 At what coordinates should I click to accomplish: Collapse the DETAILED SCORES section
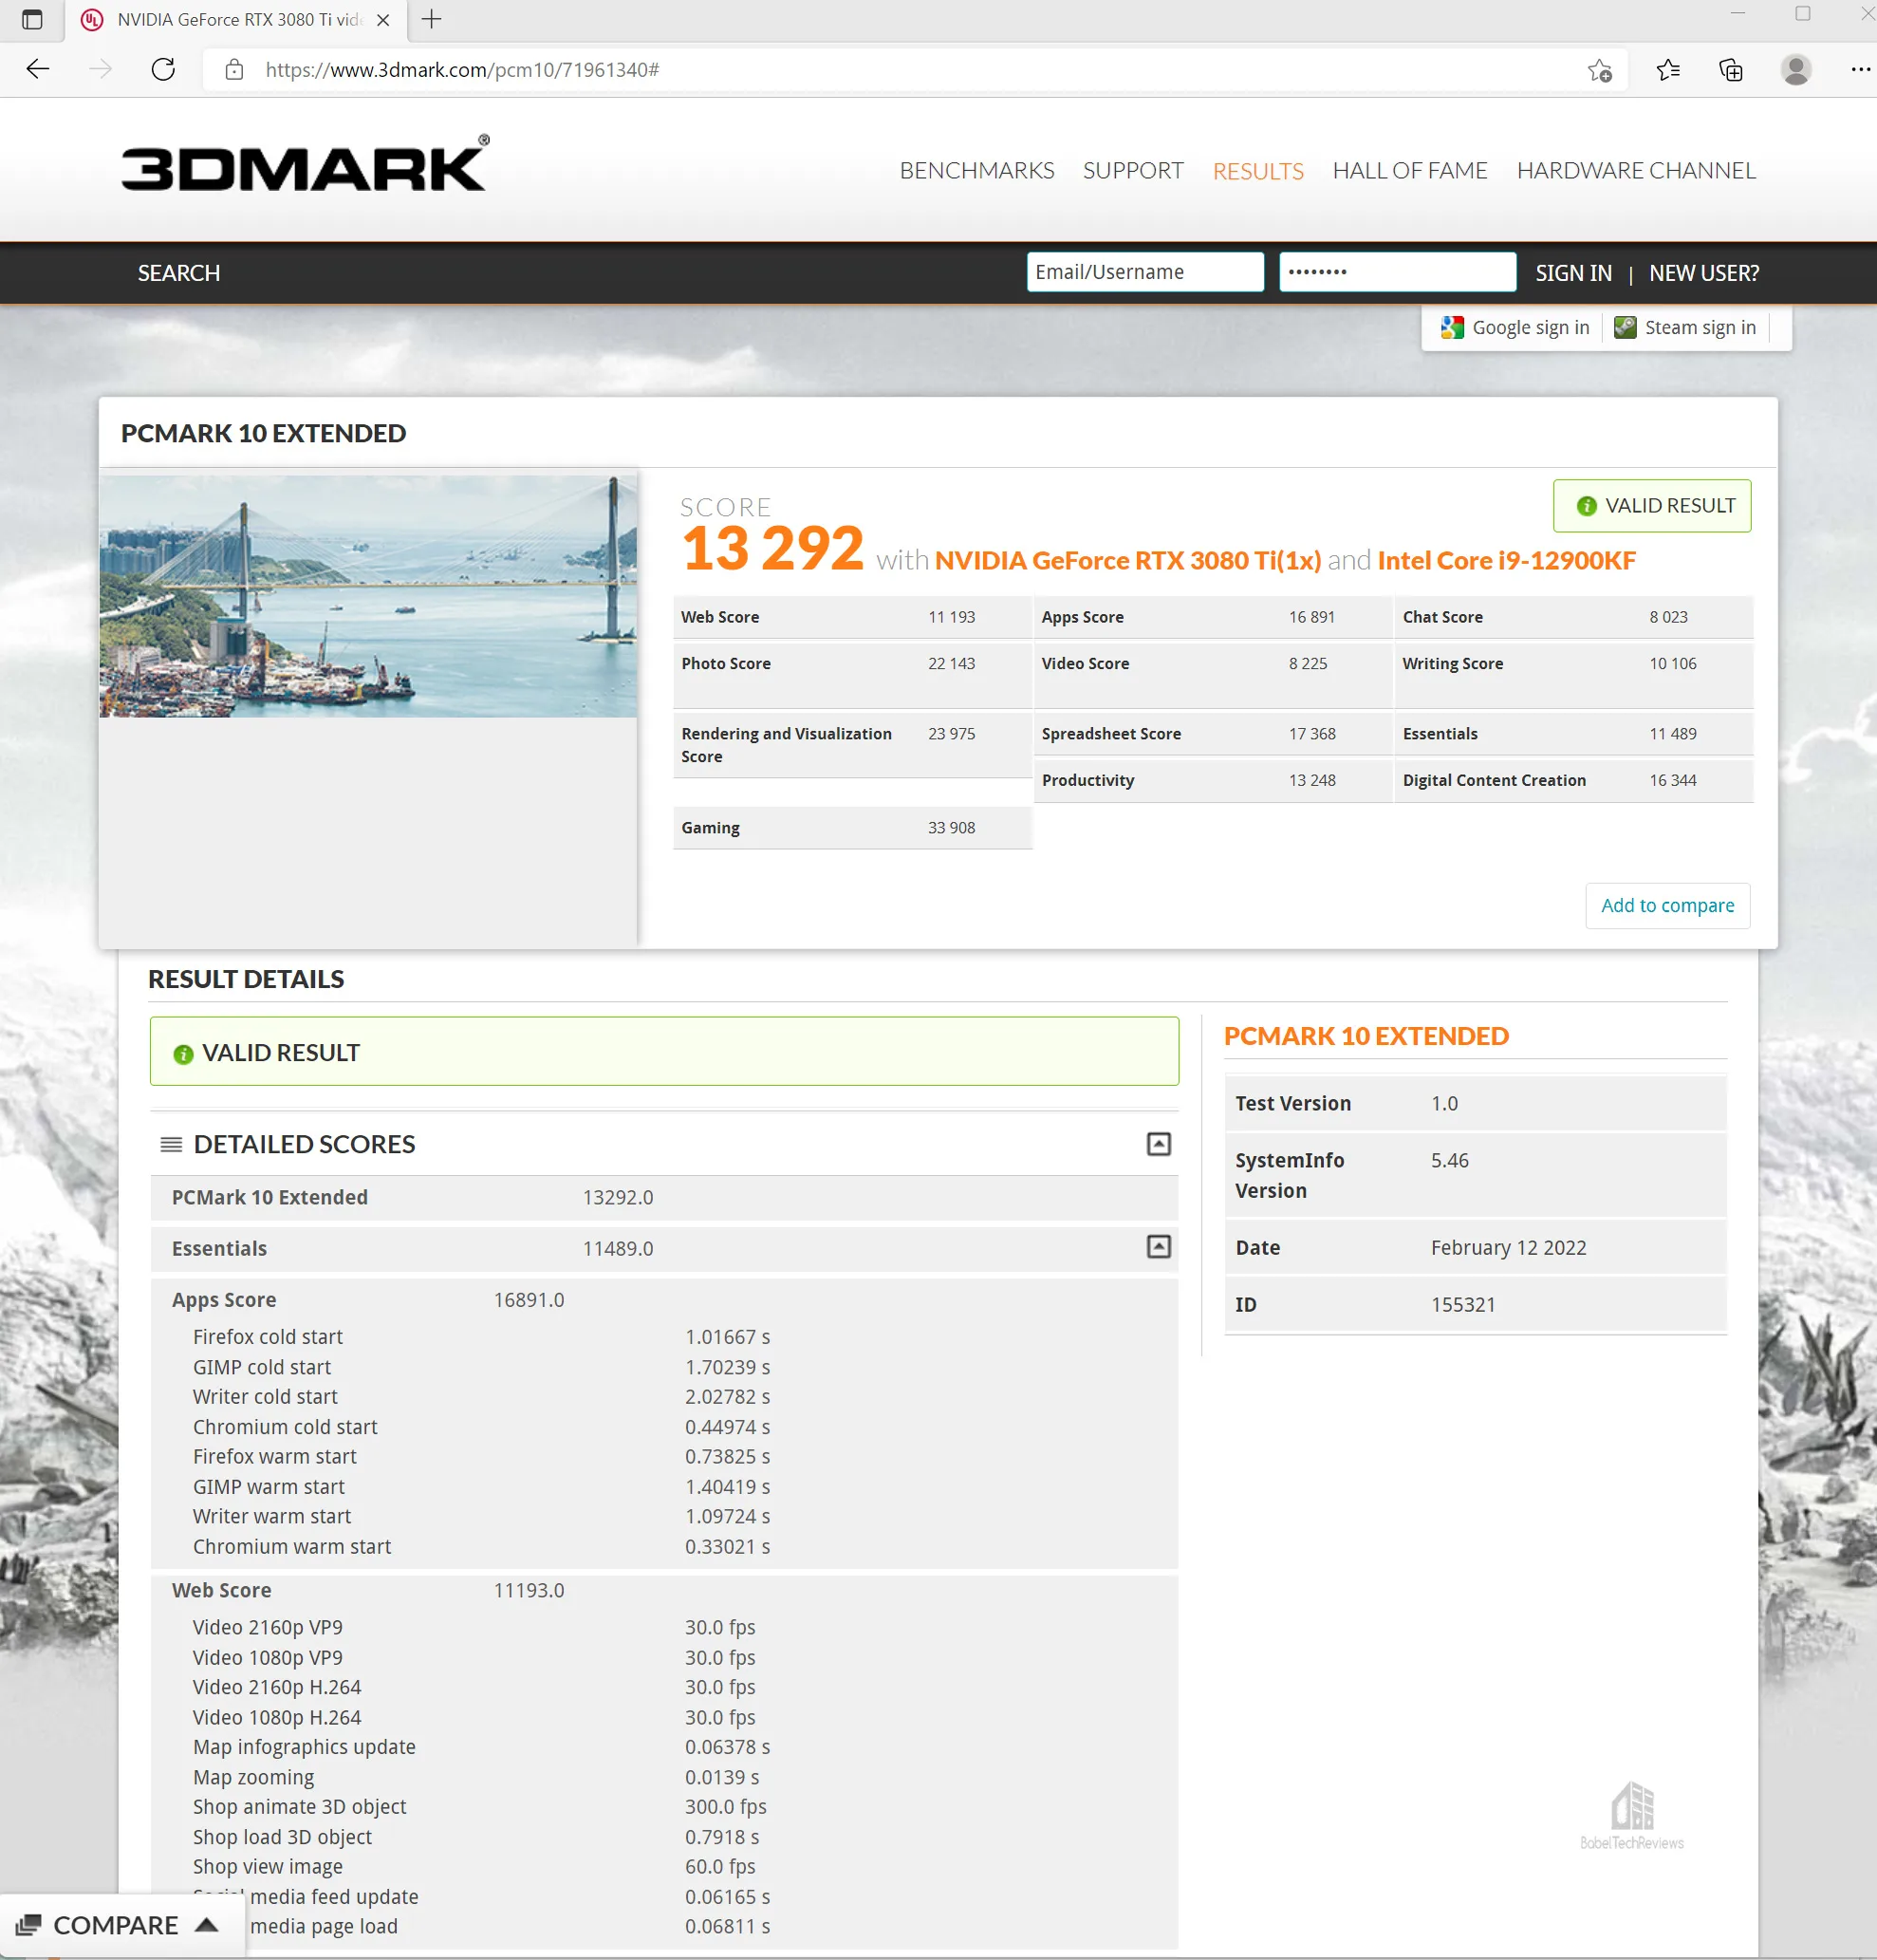[1158, 1144]
